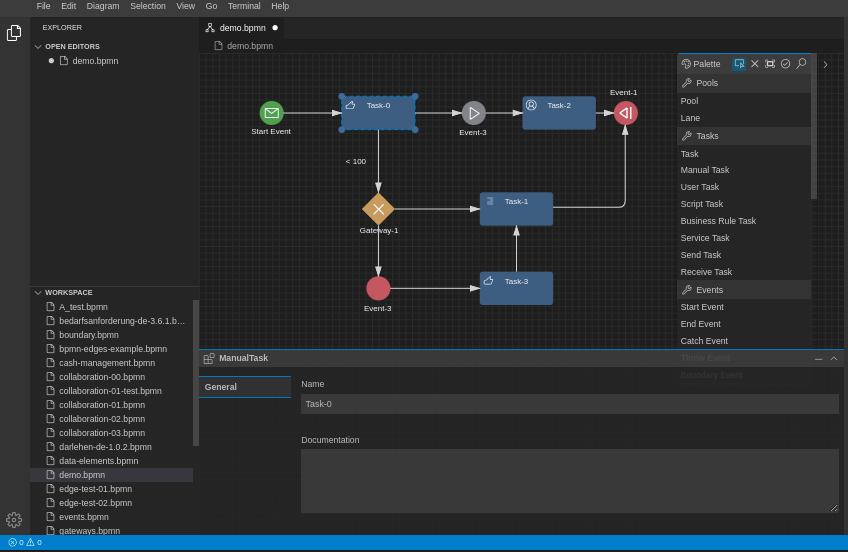Pick Start Event from the palette
This screenshot has width=848, height=552.
click(744, 307)
